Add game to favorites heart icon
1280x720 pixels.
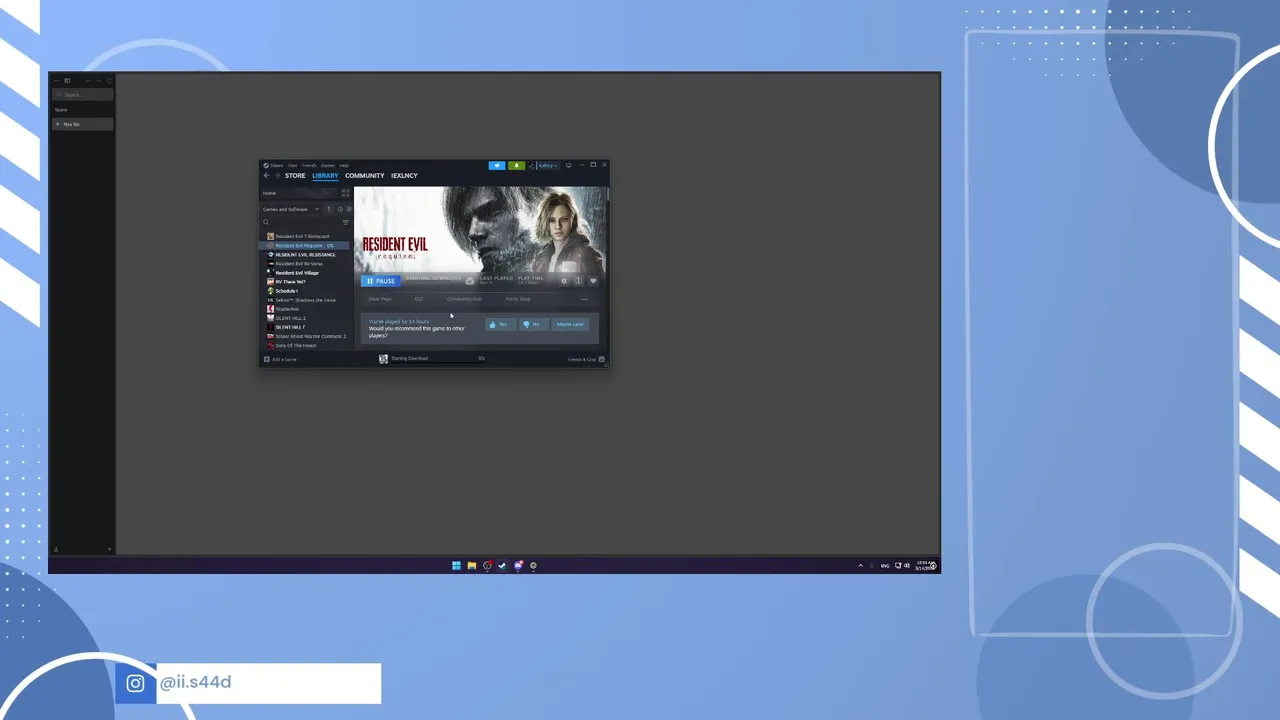click(x=593, y=281)
